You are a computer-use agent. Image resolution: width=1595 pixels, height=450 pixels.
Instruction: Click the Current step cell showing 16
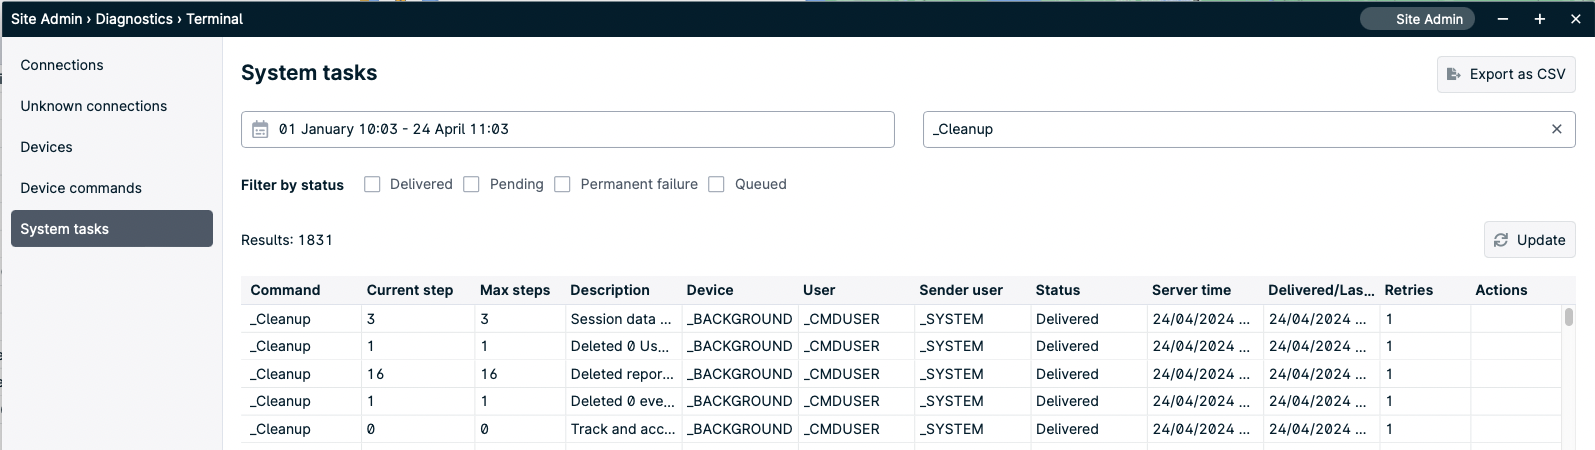click(x=418, y=374)
